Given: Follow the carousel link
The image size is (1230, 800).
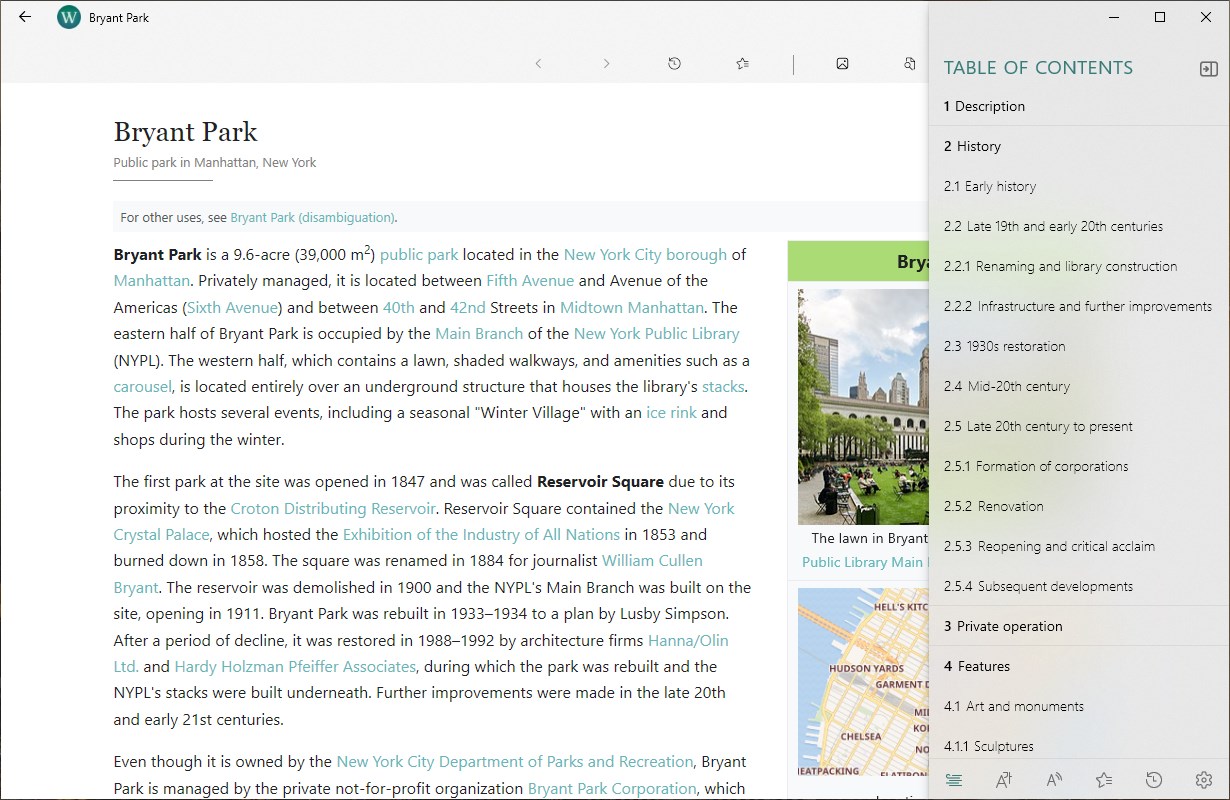Looking at the screenshot, I should tap(143, 387).
